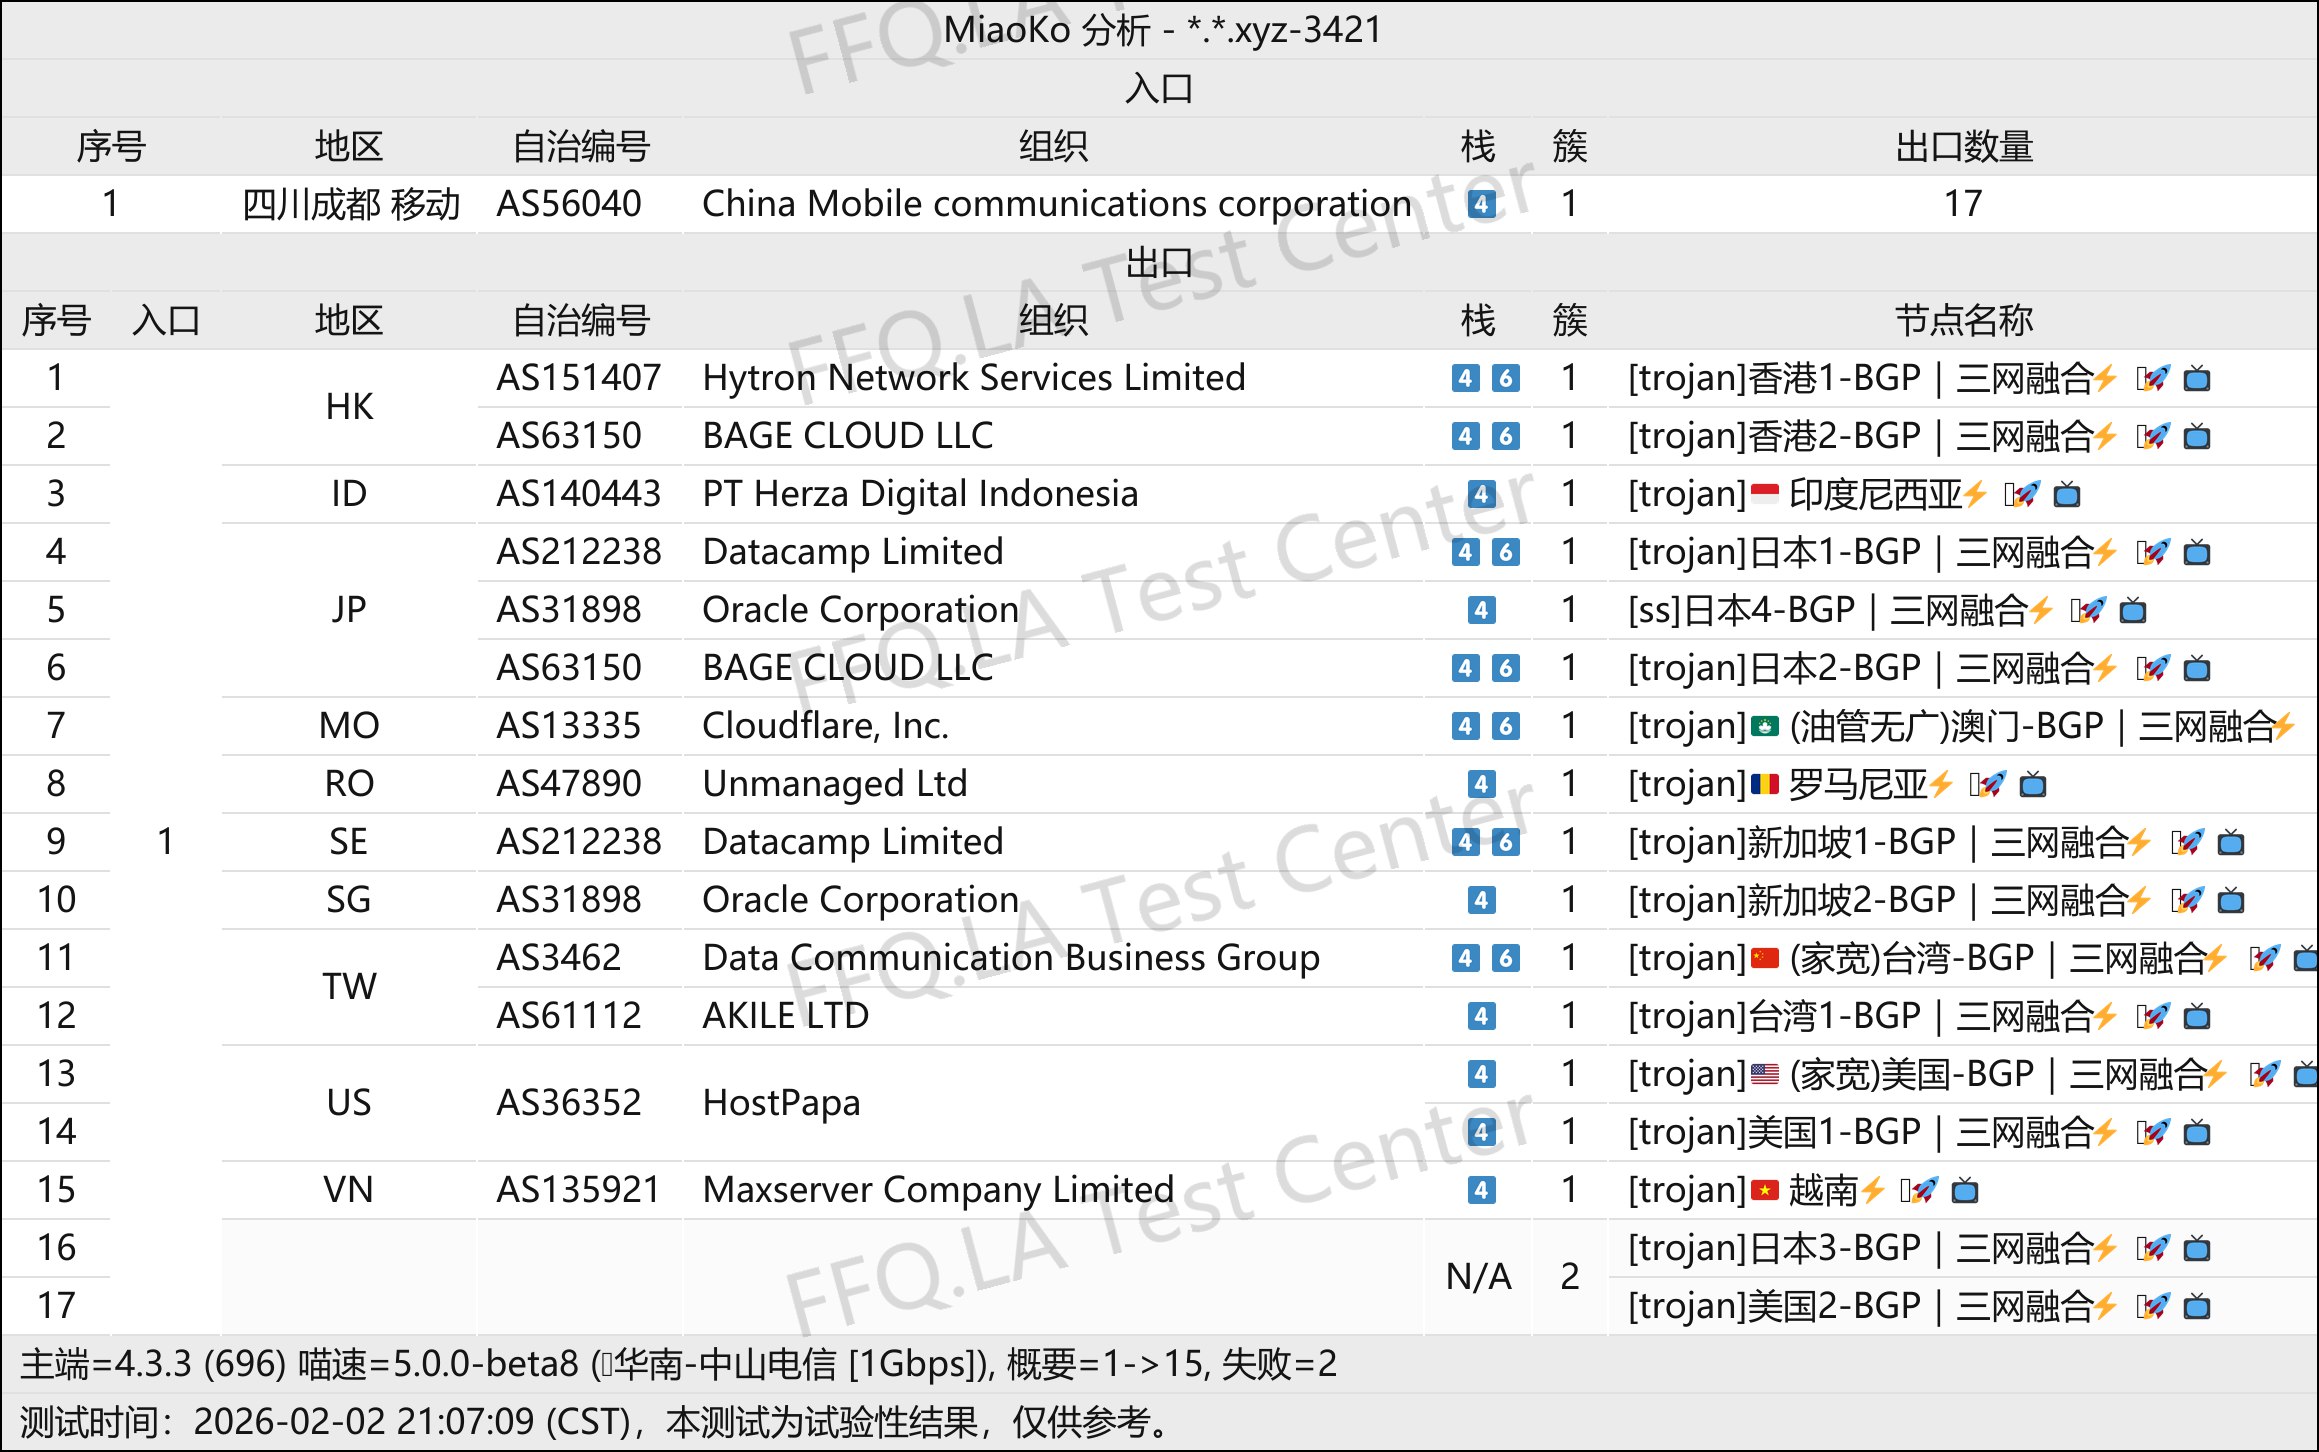Viewport: 2319px width, 1452px height.
Task: Click the TV icon in the 香港1-BGP row
Action: pyautogui.click(x=2197, y=379)
